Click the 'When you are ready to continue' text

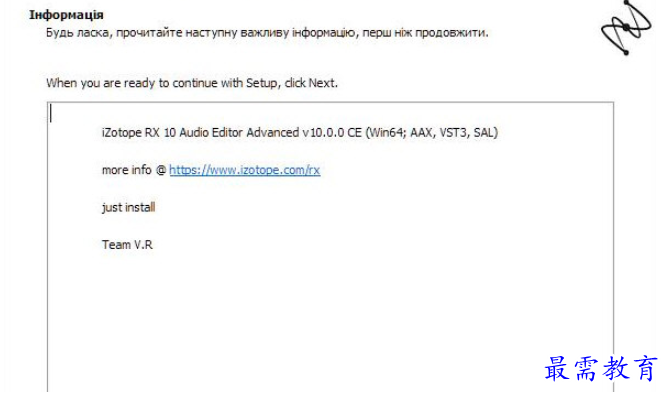tap(192, 83)
